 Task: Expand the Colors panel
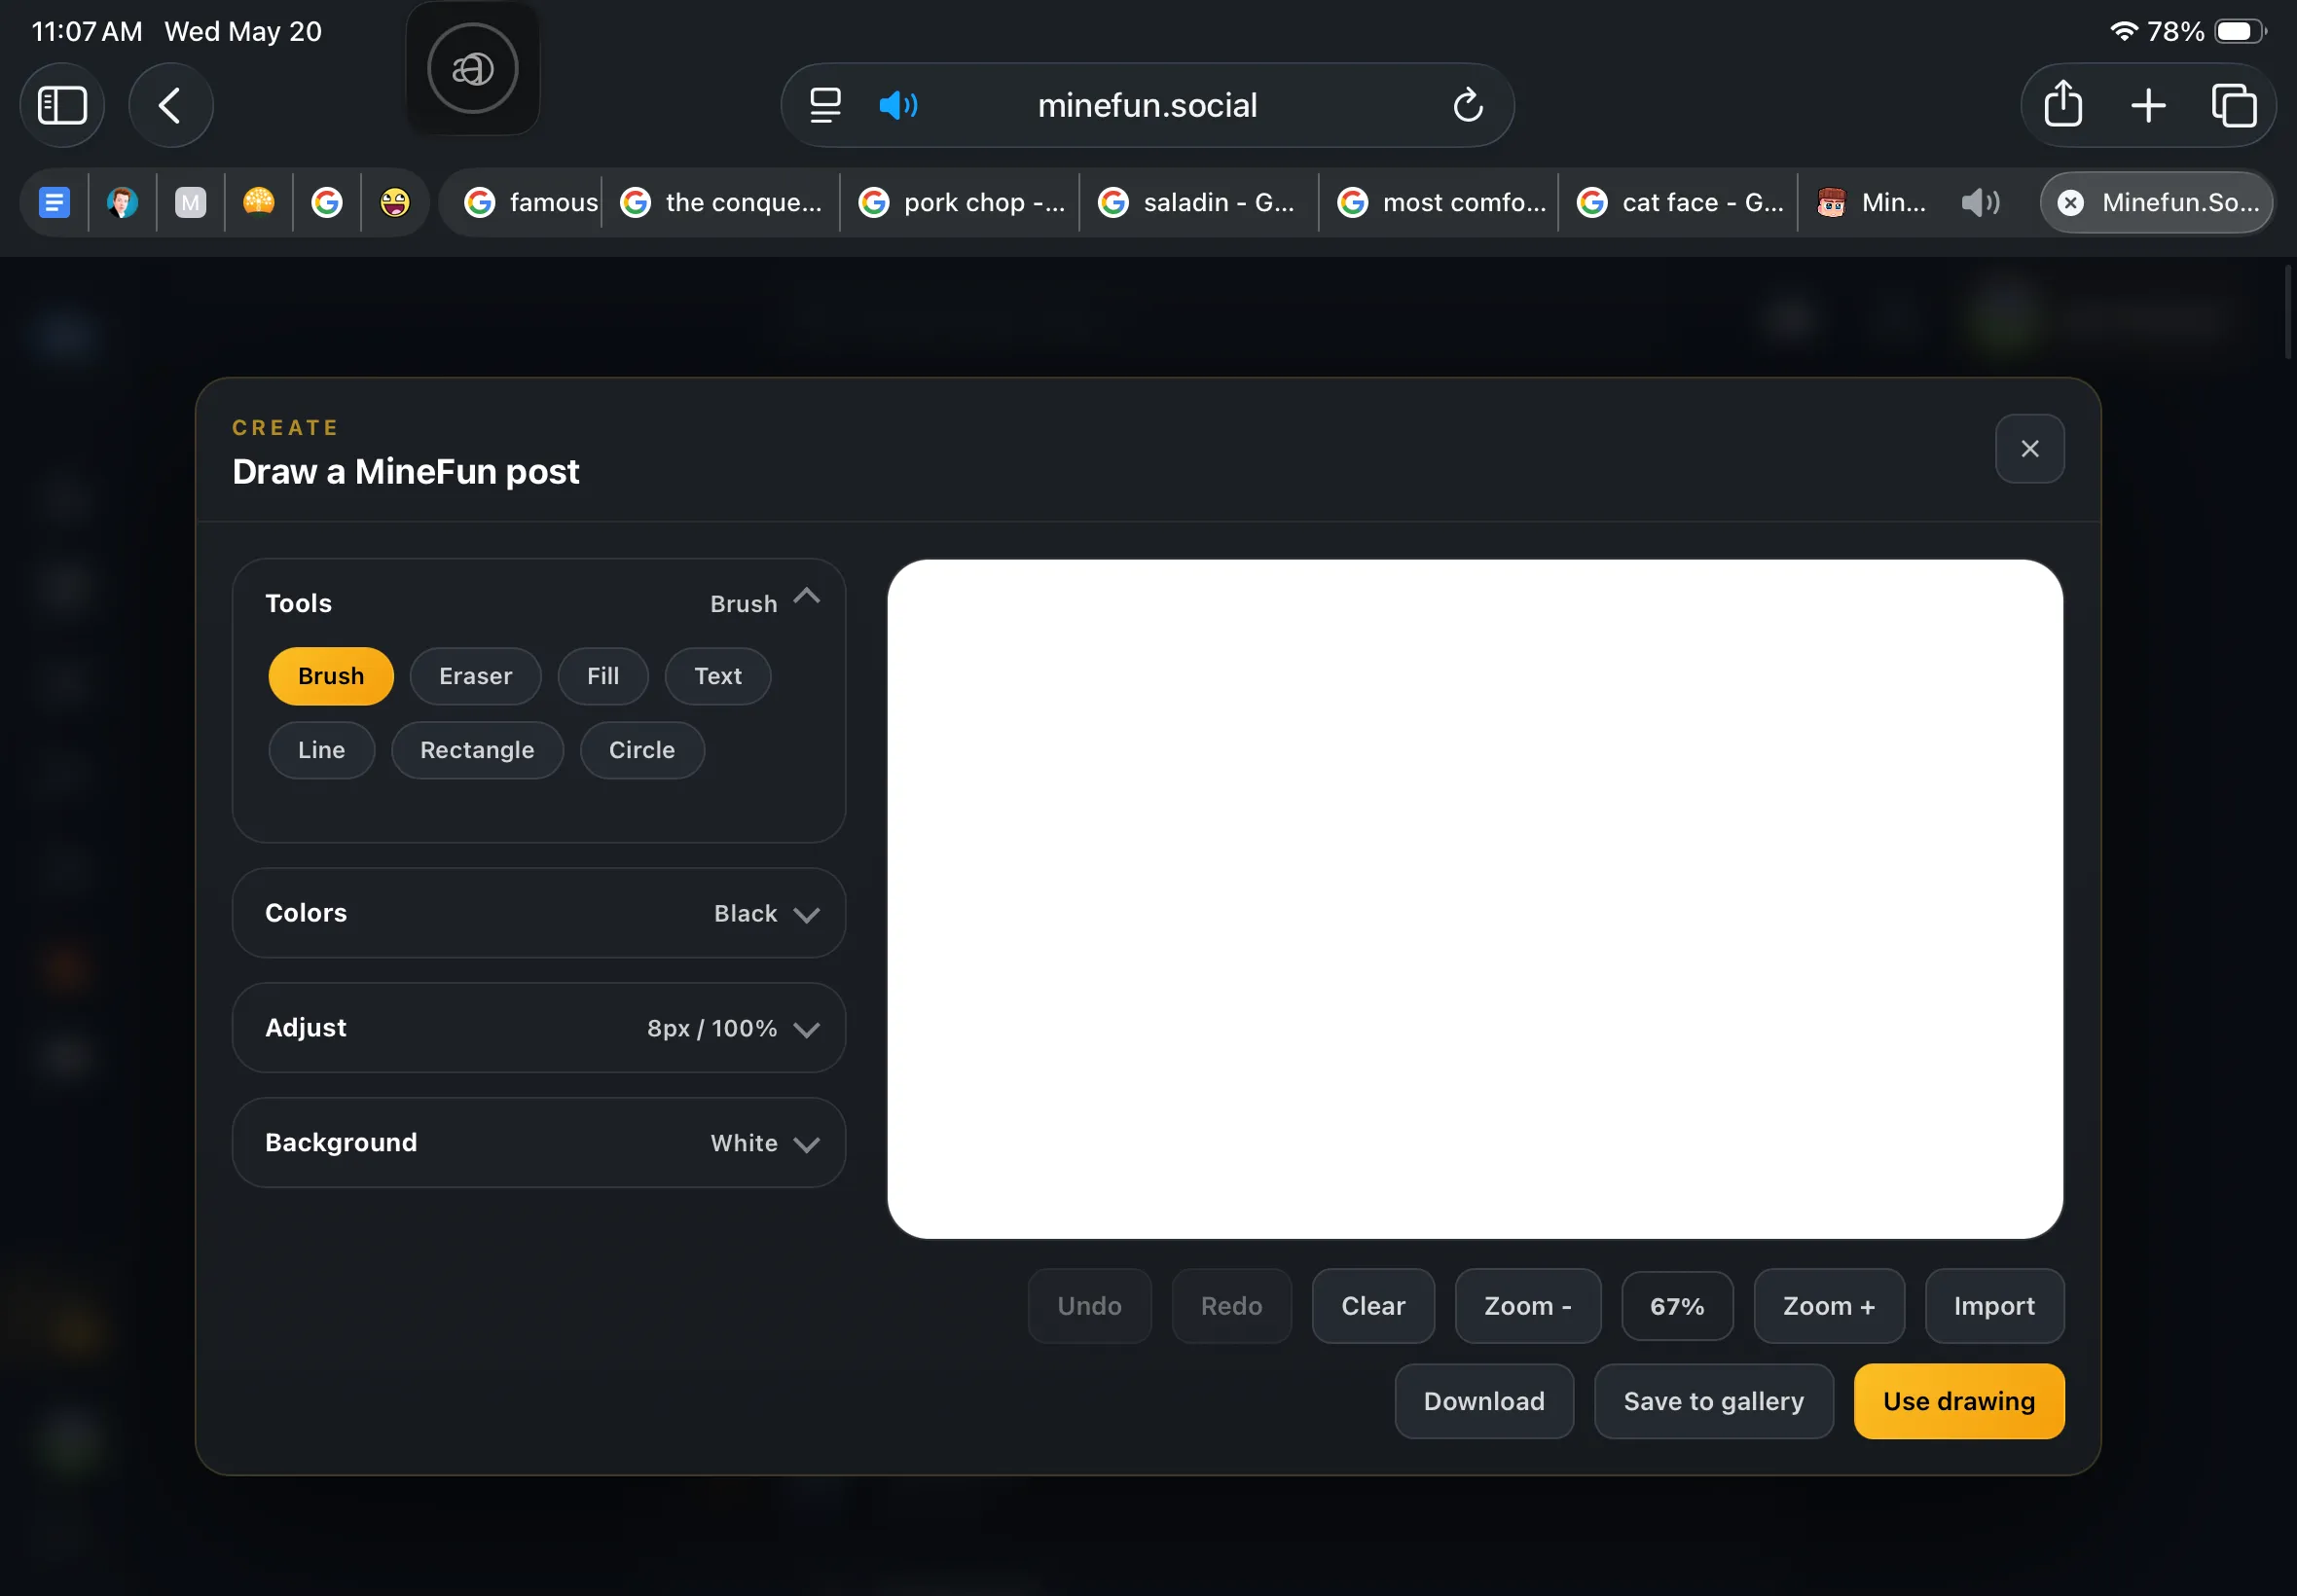[x=538, y=914]
